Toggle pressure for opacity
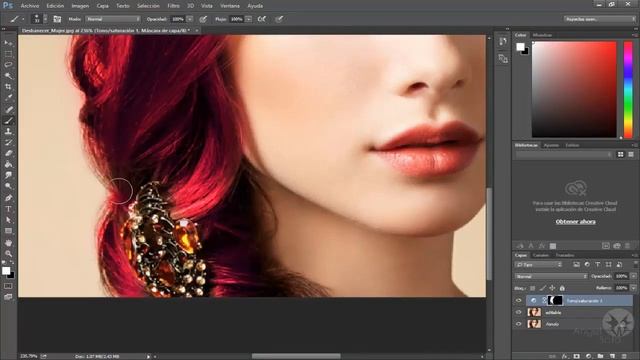This screenshot has height=360, width=640. (x=203, y=19)
